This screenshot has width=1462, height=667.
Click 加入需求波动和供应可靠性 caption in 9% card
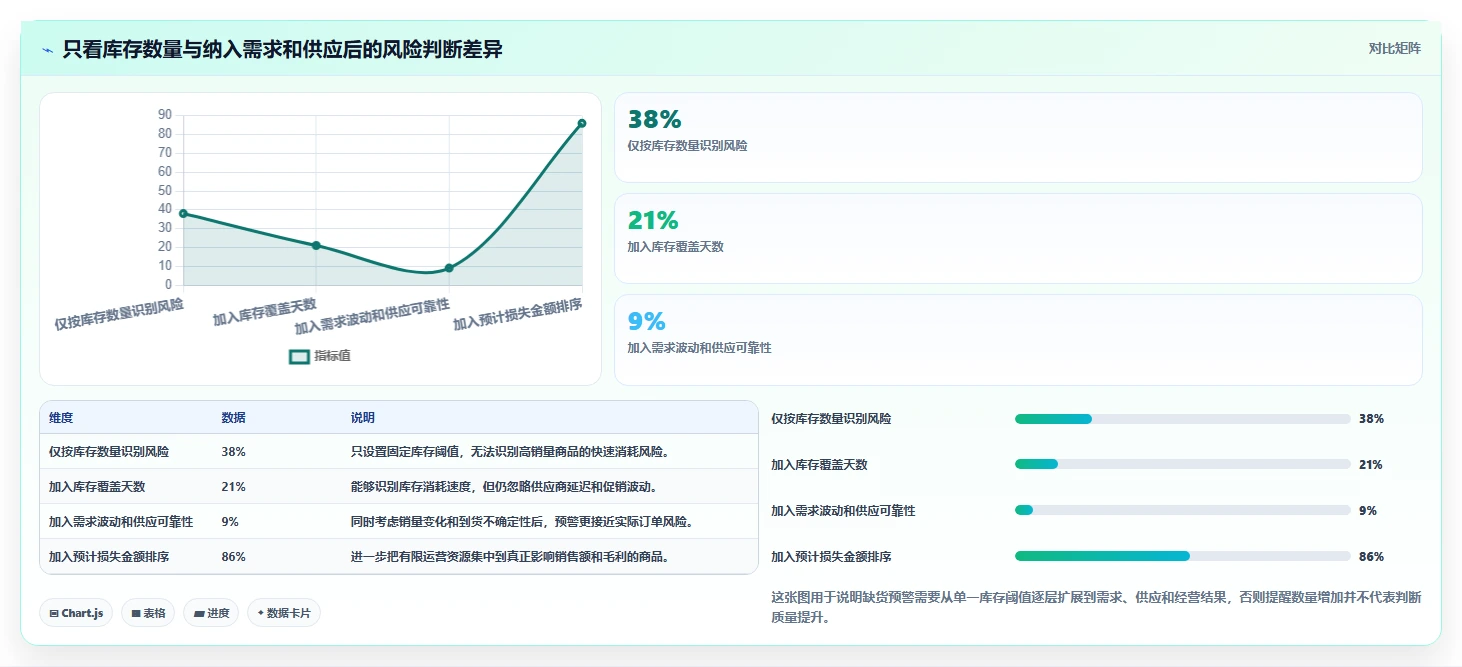(699, 348)
